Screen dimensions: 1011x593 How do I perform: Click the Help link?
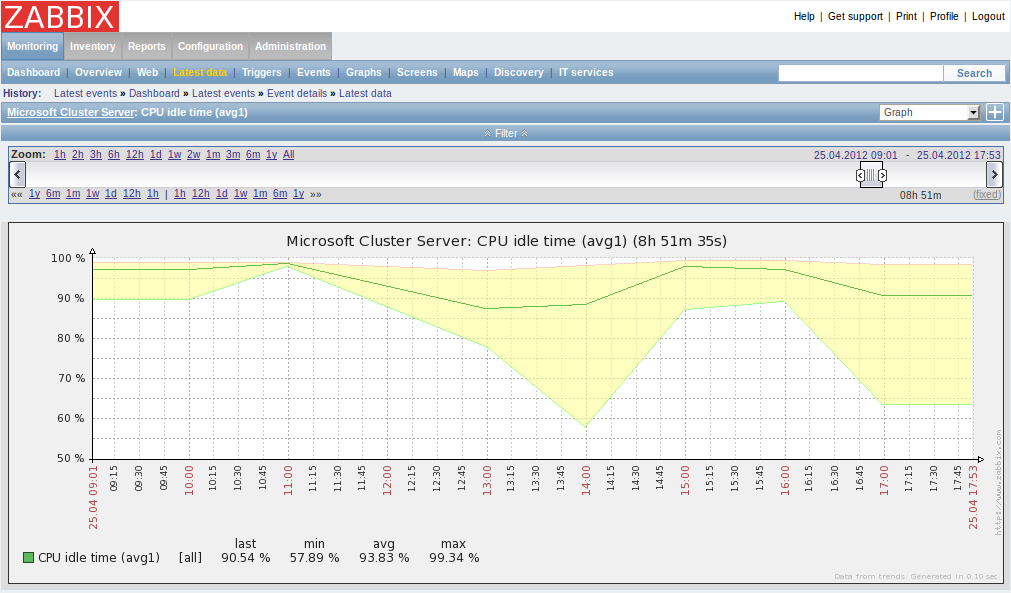804,16
